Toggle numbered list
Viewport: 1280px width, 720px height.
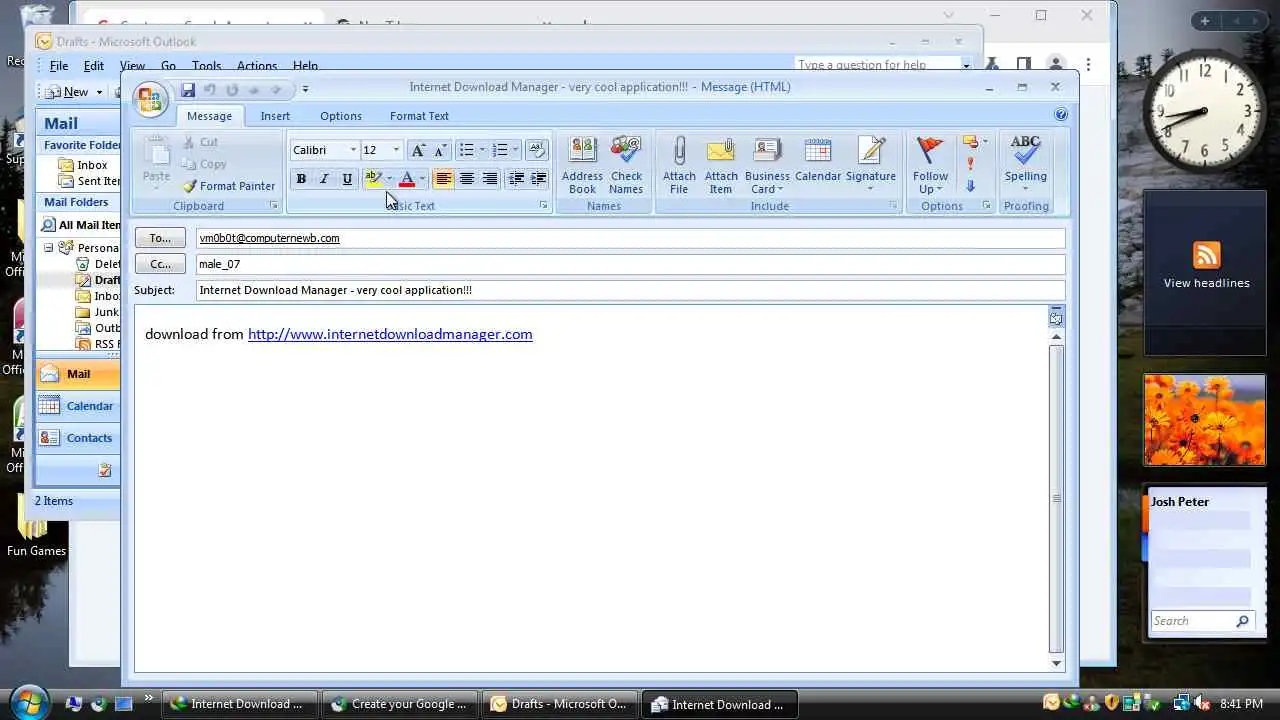click(500, 150)
